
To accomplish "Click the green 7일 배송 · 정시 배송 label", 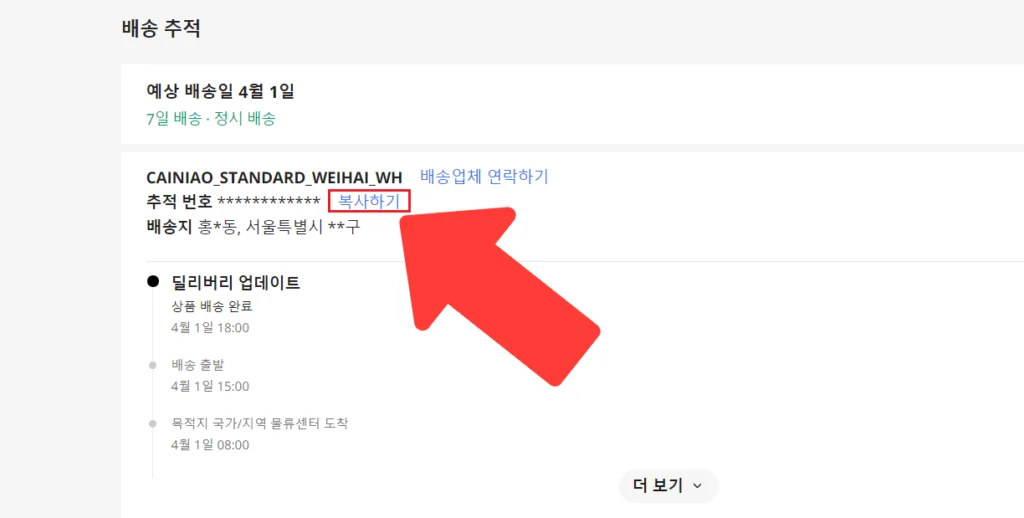I will click(212, 119).
